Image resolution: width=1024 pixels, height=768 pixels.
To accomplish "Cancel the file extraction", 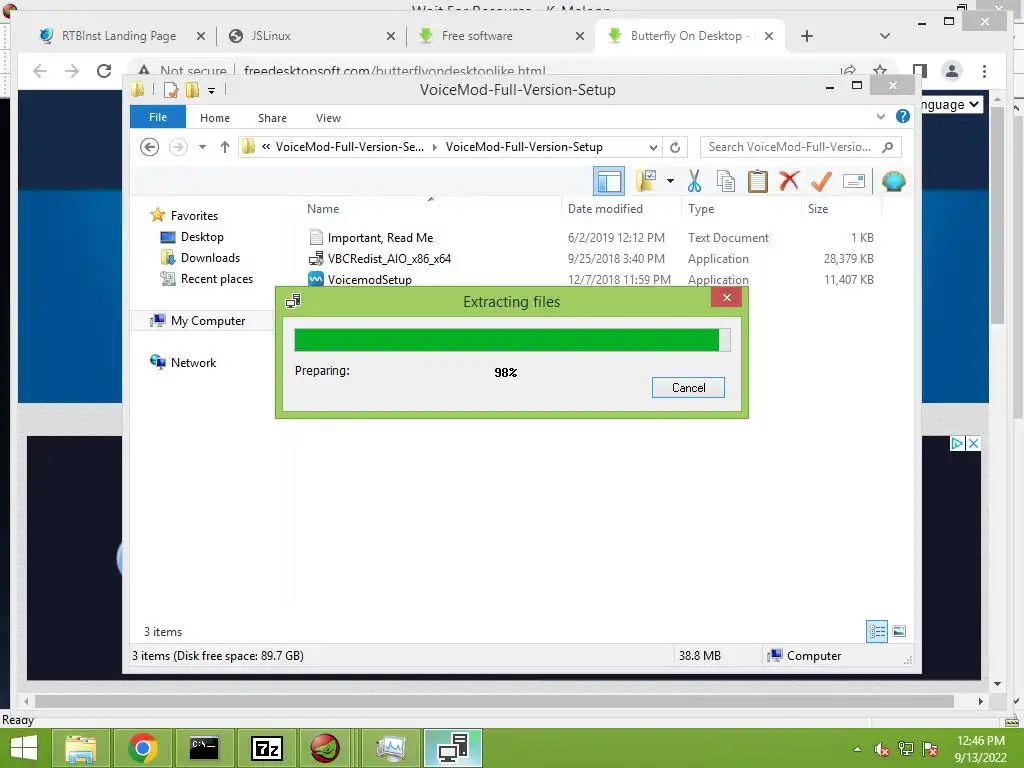I will (x=688, y=387).
